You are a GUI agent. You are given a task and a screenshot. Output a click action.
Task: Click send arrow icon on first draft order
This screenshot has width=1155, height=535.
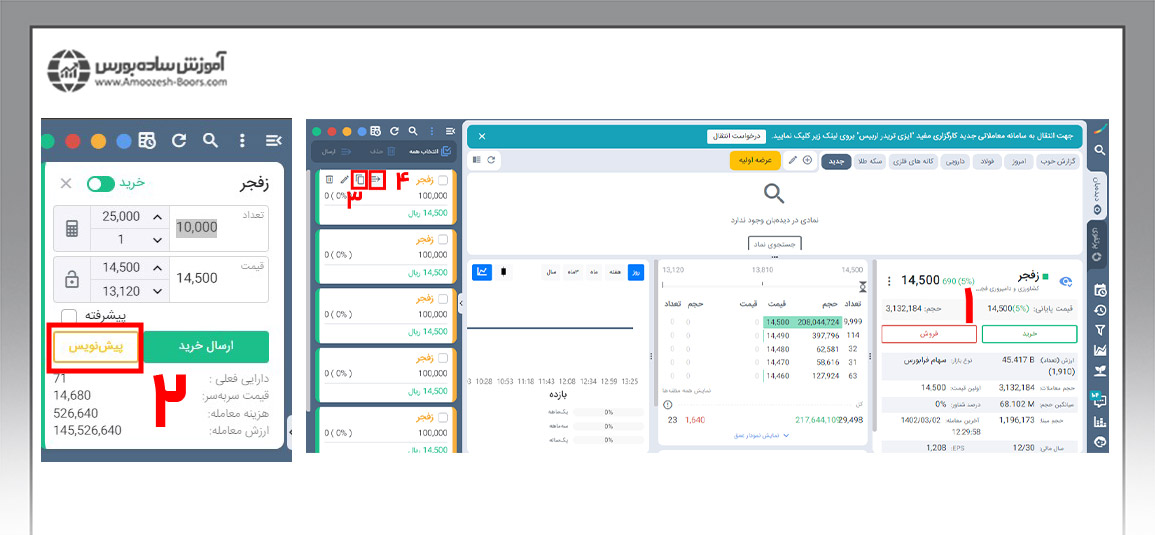[x=377, y=180]
